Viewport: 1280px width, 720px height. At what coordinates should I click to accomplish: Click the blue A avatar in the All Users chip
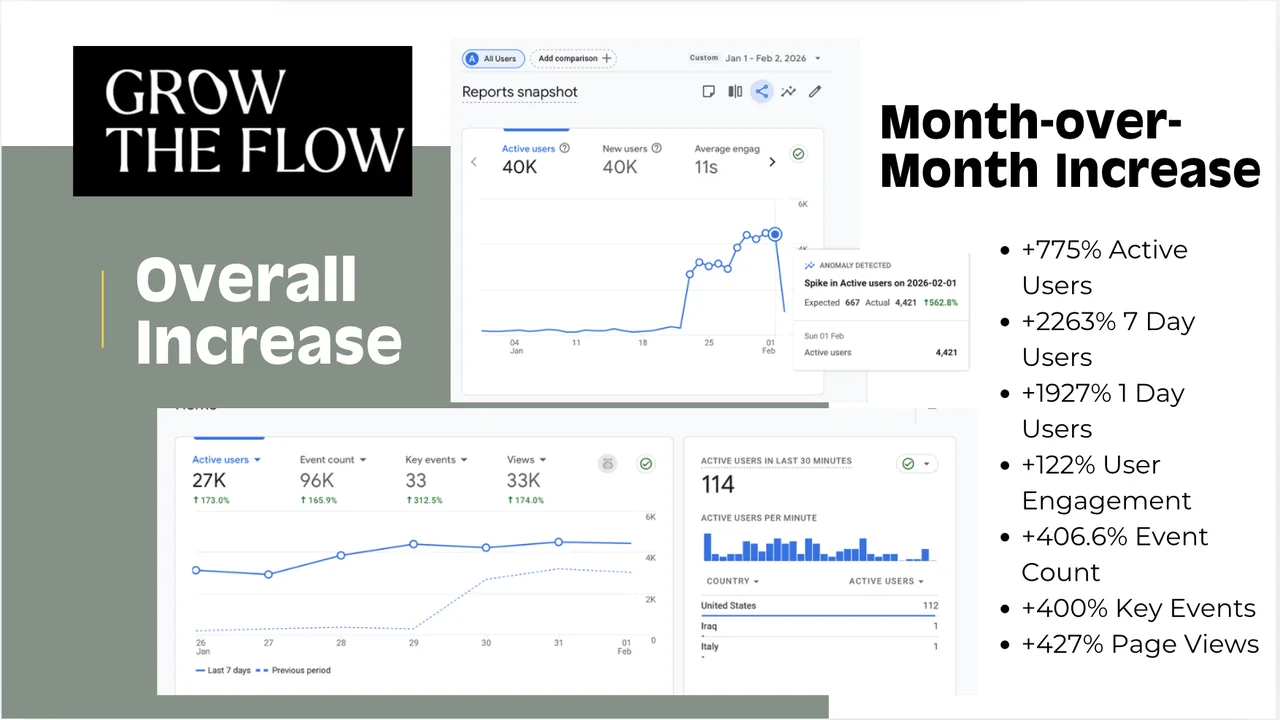coord(473,59)
